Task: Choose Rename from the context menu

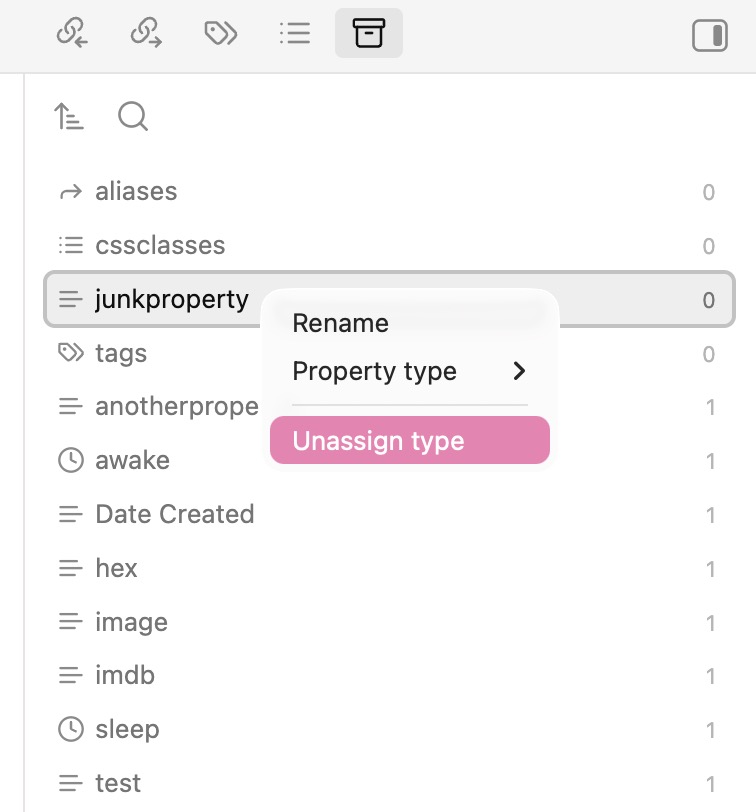Action: click(x=340, y=323)
